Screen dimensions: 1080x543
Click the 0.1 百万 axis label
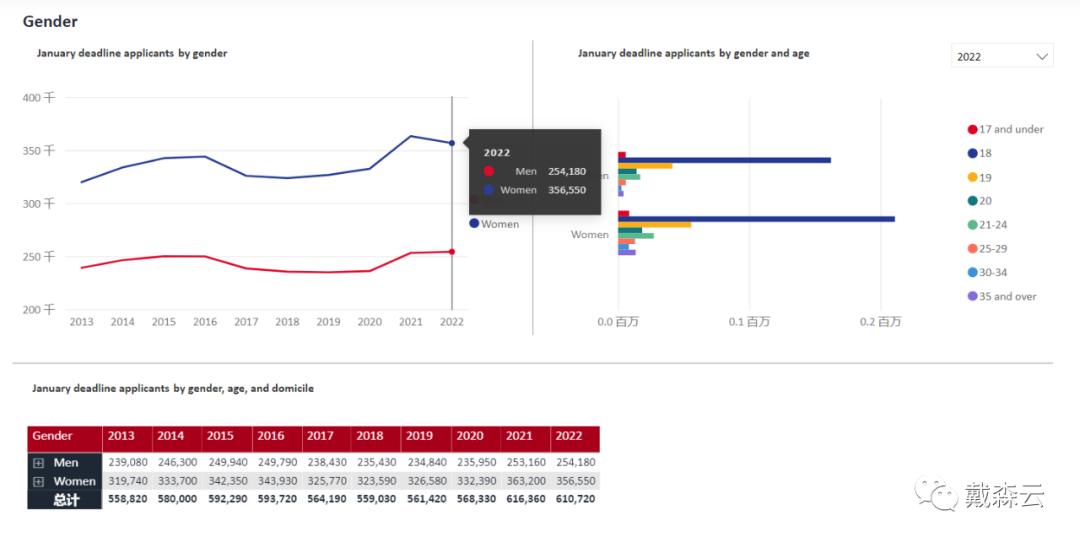pos(749,322)
